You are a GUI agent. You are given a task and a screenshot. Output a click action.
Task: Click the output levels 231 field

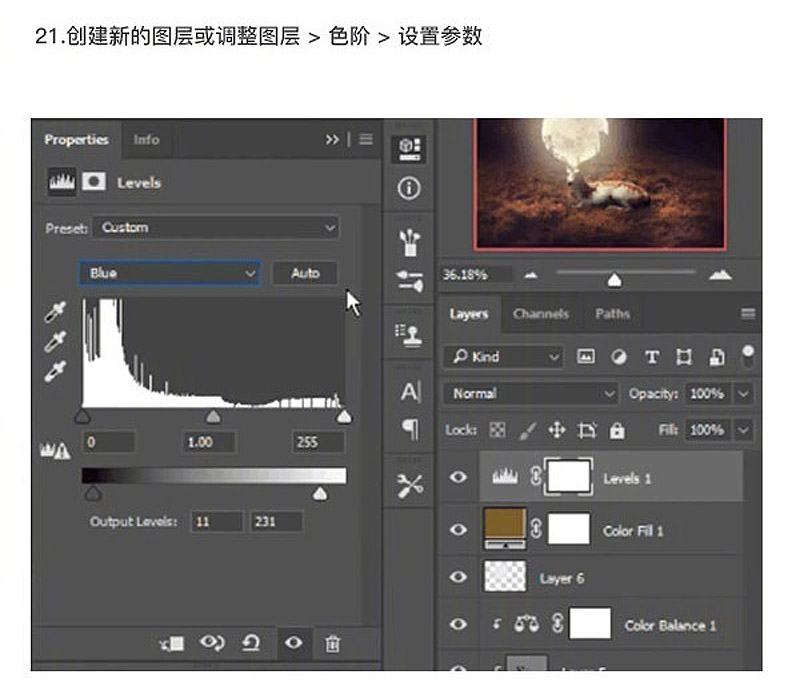point(277,521)
